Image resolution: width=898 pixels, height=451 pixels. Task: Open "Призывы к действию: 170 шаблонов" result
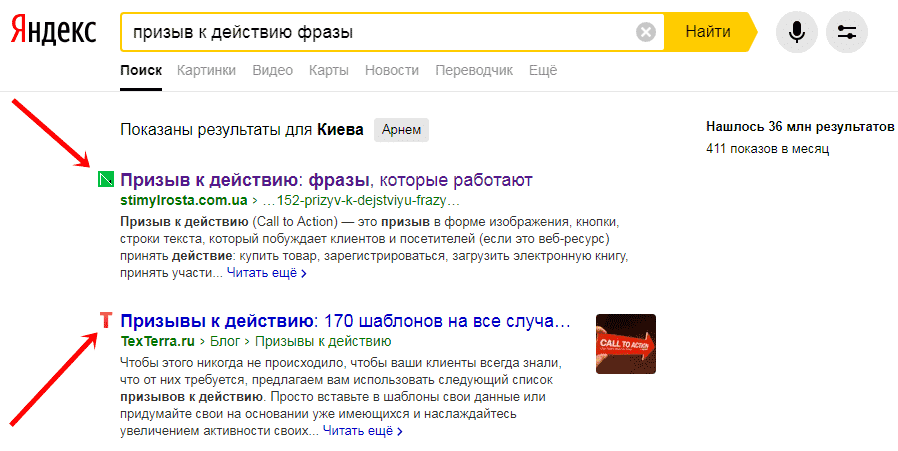click(345, 321)
